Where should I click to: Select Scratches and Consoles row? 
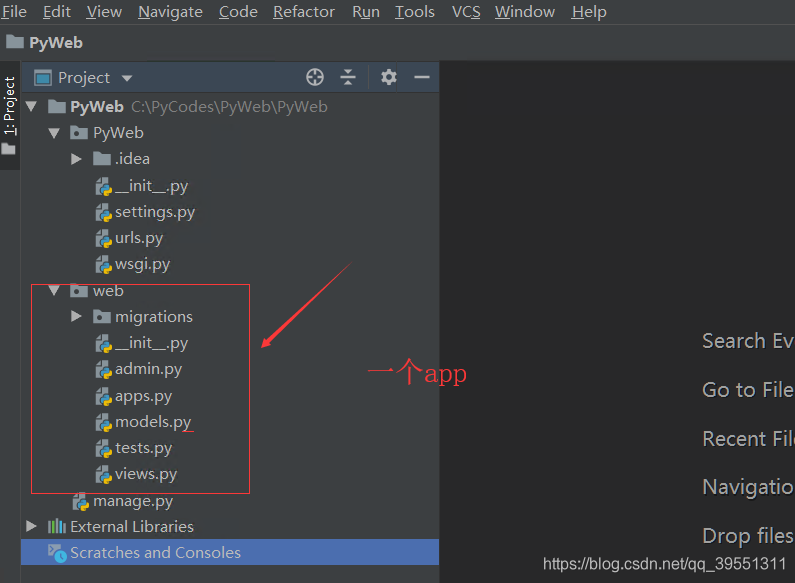(x=230, y=553)
